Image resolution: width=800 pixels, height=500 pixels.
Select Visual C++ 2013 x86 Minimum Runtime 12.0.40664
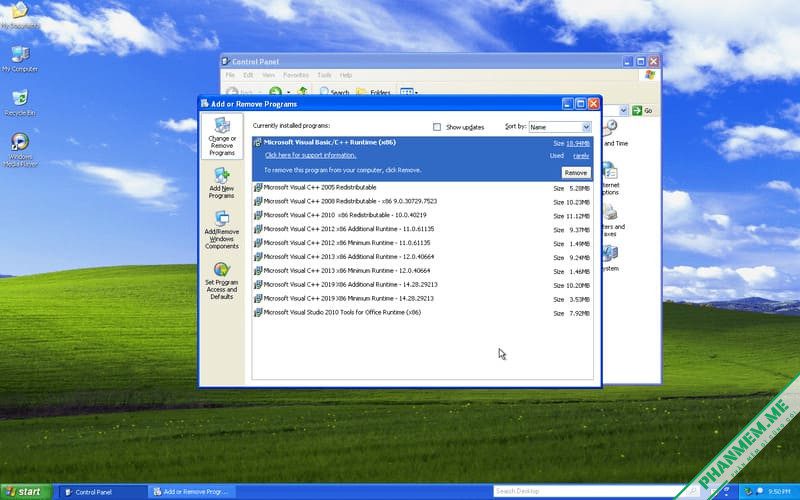[x=422, y=271]
